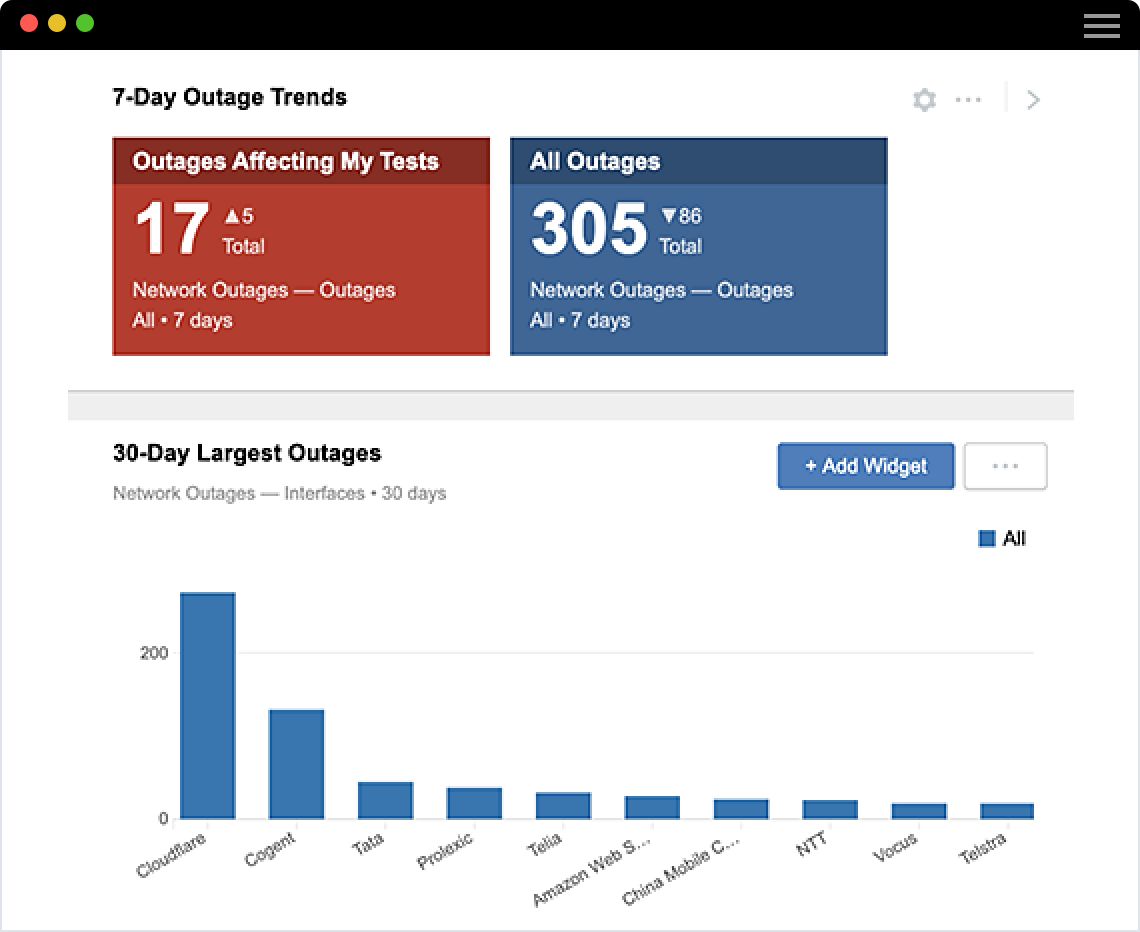Click the yellow minimize window button
Viewport: 1140px width, 932px height.
(57, 23)
